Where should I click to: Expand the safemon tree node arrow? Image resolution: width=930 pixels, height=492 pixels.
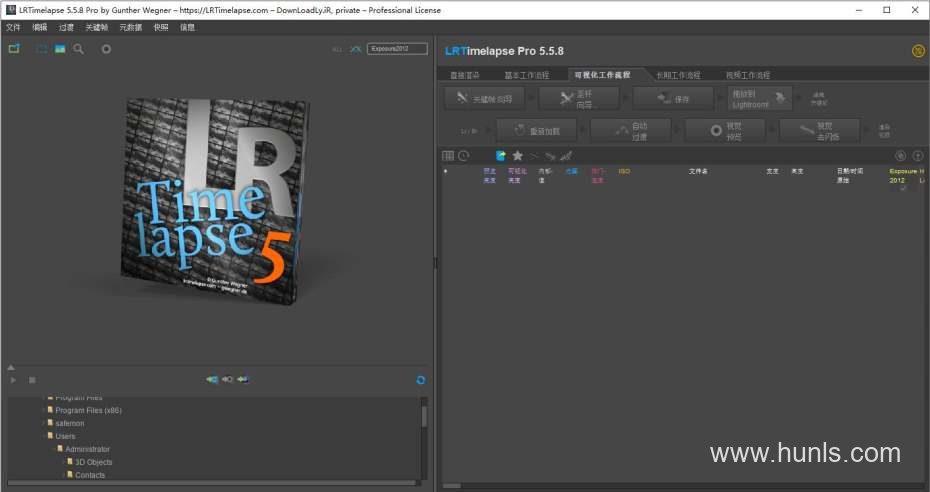[44, 423]
